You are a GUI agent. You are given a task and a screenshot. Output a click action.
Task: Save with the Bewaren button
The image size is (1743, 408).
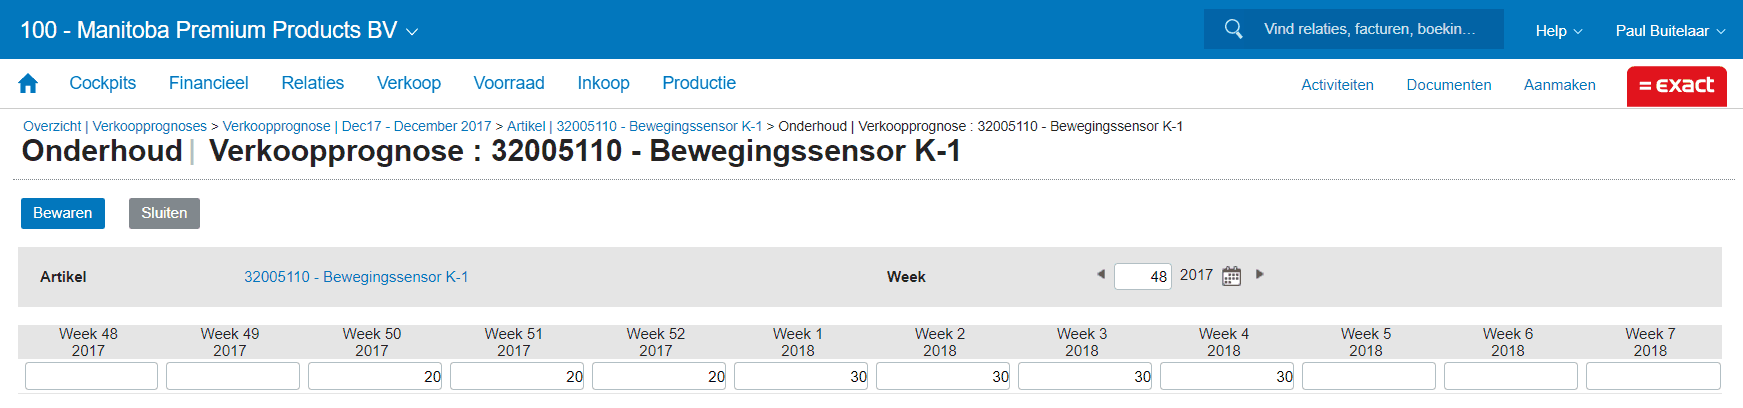coord(63,213)
